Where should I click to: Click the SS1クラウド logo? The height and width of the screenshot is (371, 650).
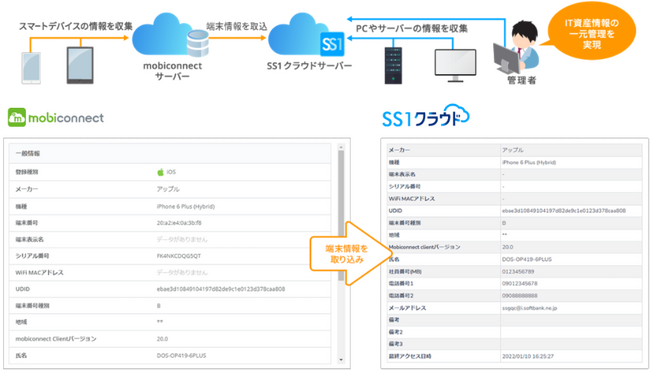[x=425, y=116]
